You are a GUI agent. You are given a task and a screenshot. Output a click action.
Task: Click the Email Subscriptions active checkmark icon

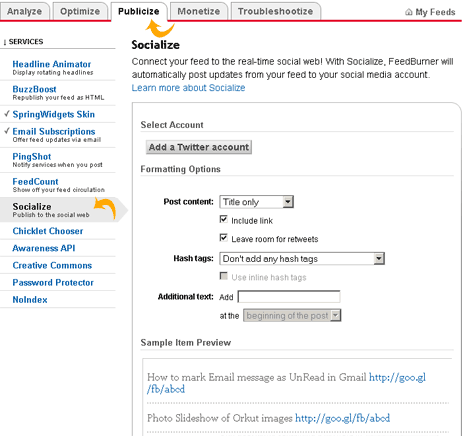point(7,131)
